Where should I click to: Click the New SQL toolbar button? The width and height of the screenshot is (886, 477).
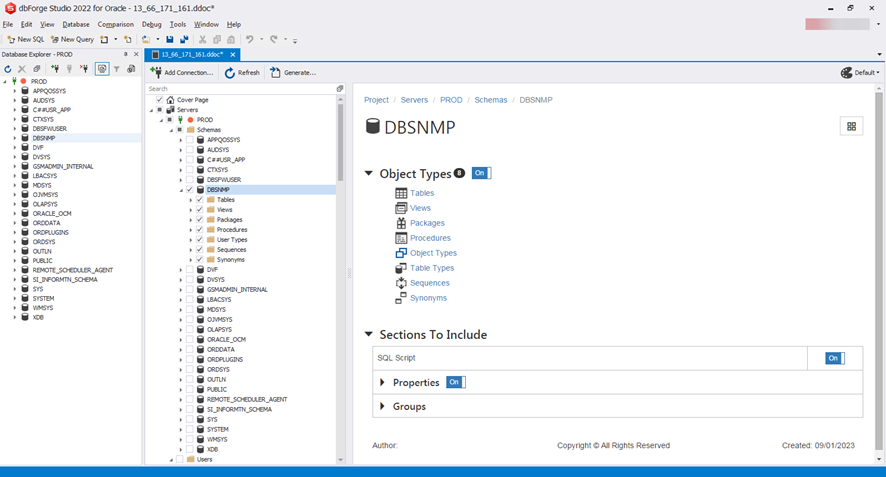coord(25,40)
